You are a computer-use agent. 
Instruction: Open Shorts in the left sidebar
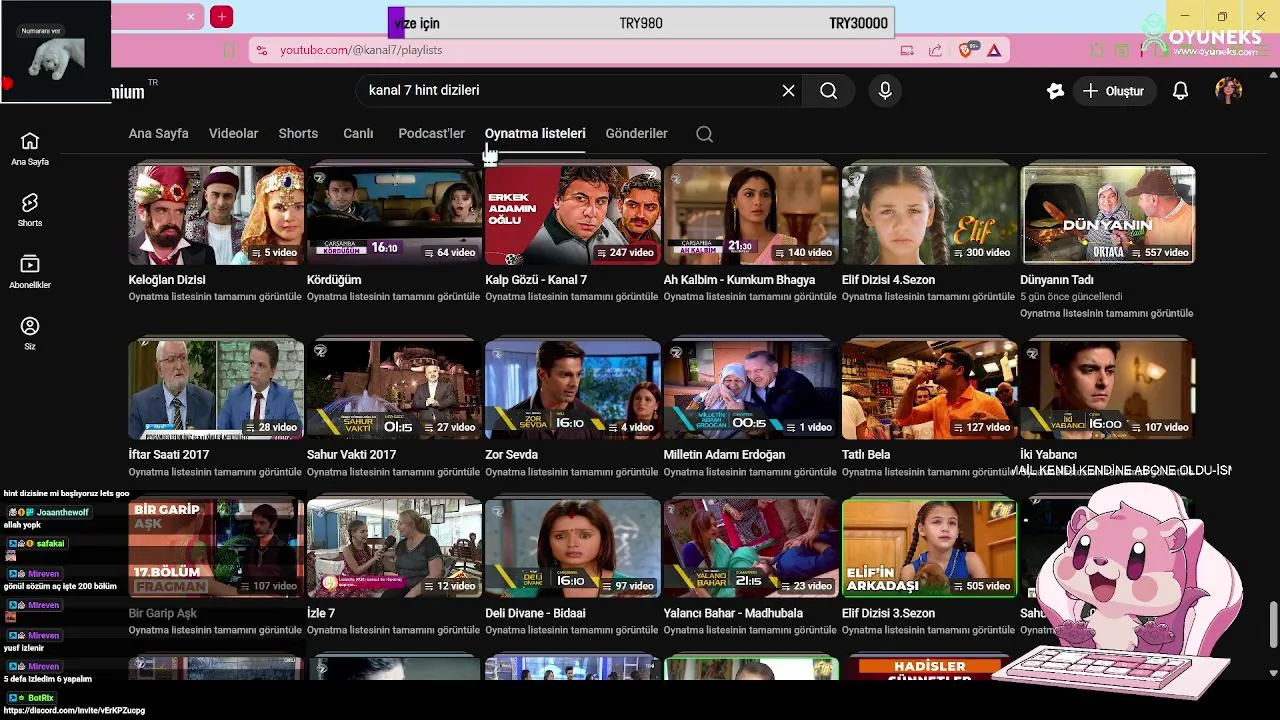click(30, 210)
